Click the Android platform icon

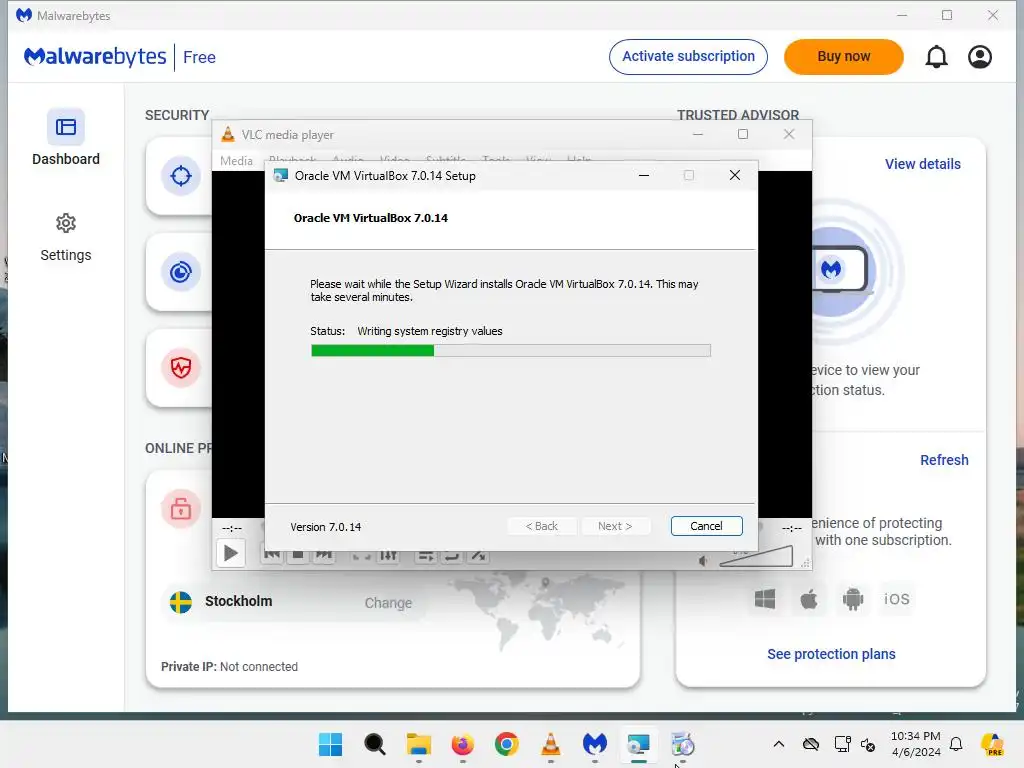852,599
